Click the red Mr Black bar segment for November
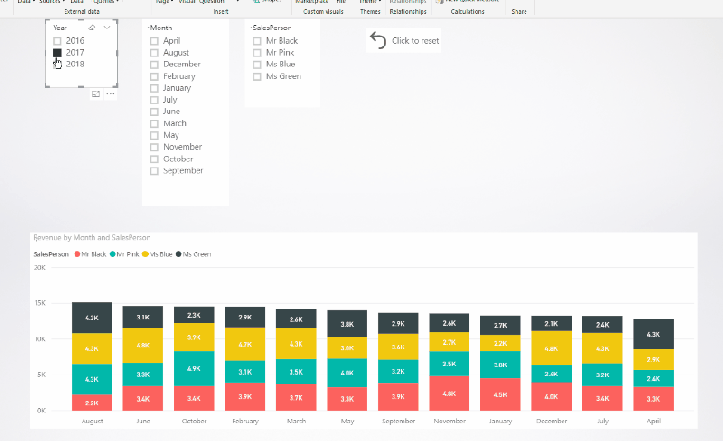Viewport: 723px width, 441px height. click(449, 393)
